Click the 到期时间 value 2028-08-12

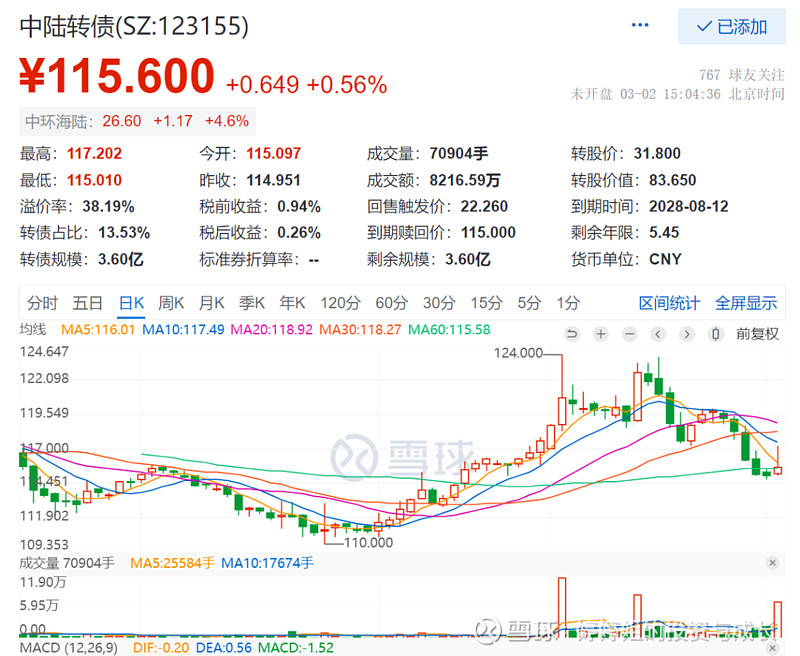689,207
